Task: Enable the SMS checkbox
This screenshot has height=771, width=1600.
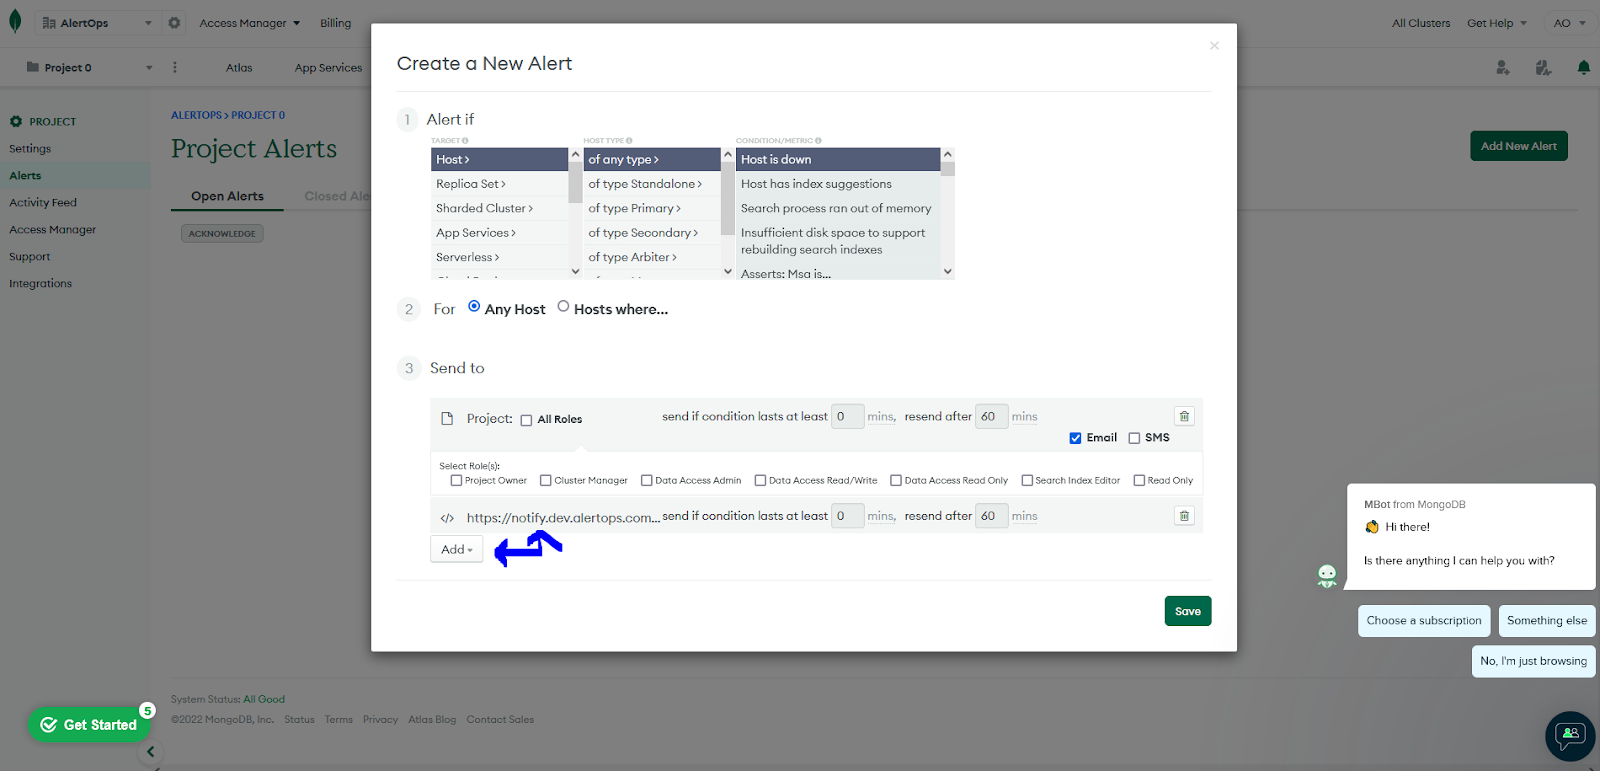Action: click(x=1134, y=438)
